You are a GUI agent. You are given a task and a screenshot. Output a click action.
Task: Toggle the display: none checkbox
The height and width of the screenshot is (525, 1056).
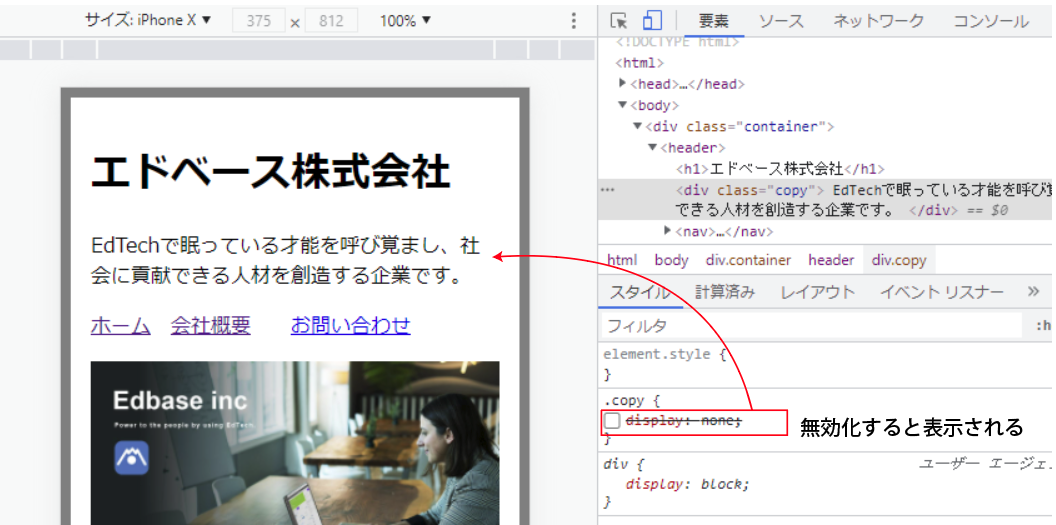pos(612,421)
